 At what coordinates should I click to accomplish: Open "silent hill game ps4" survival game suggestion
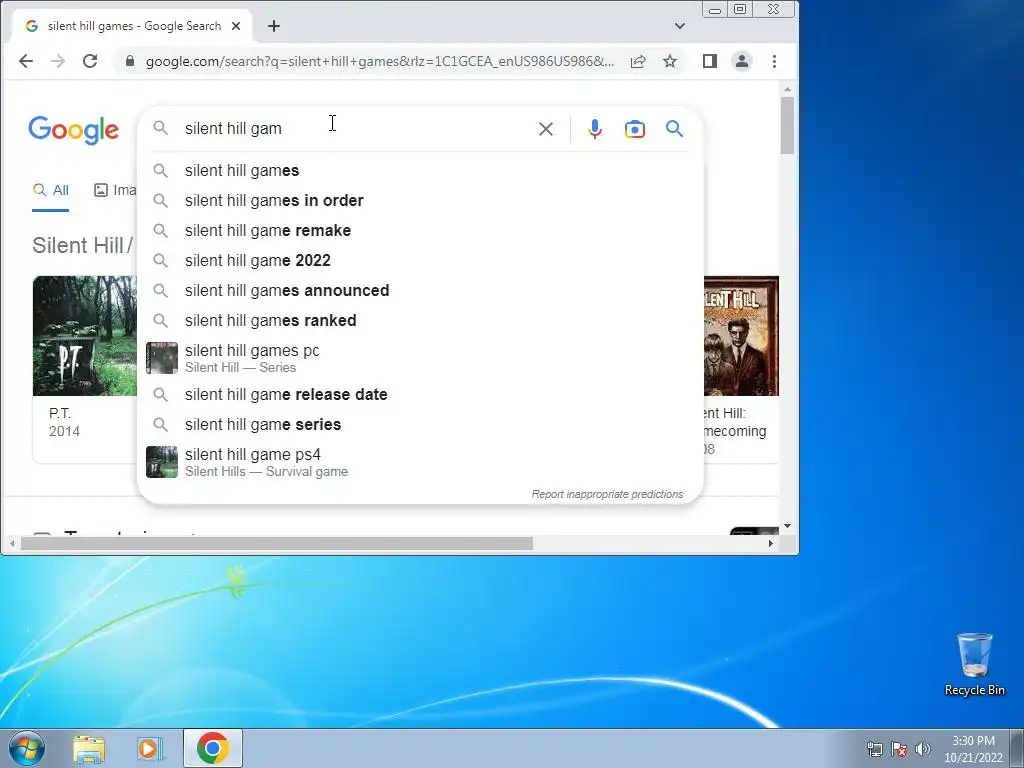pyautogui.click(x=421, y=462)
